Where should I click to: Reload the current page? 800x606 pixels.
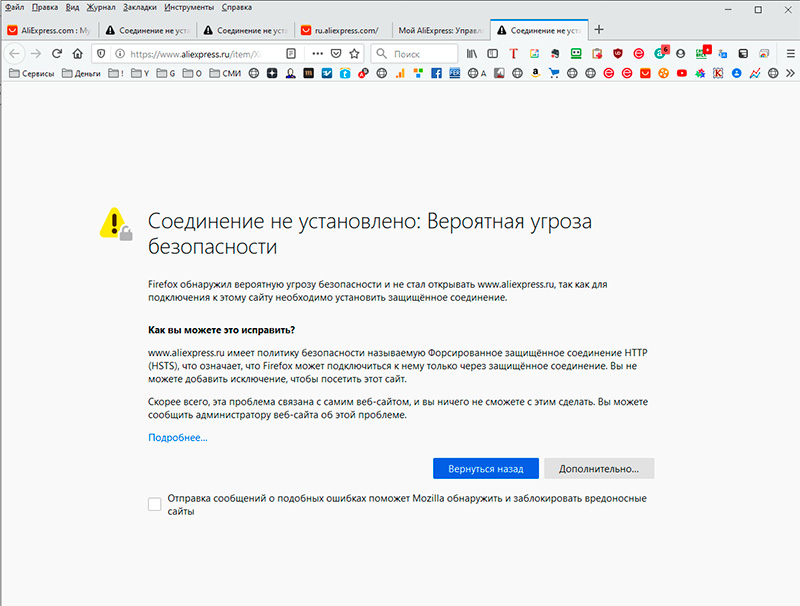(56, 53)
